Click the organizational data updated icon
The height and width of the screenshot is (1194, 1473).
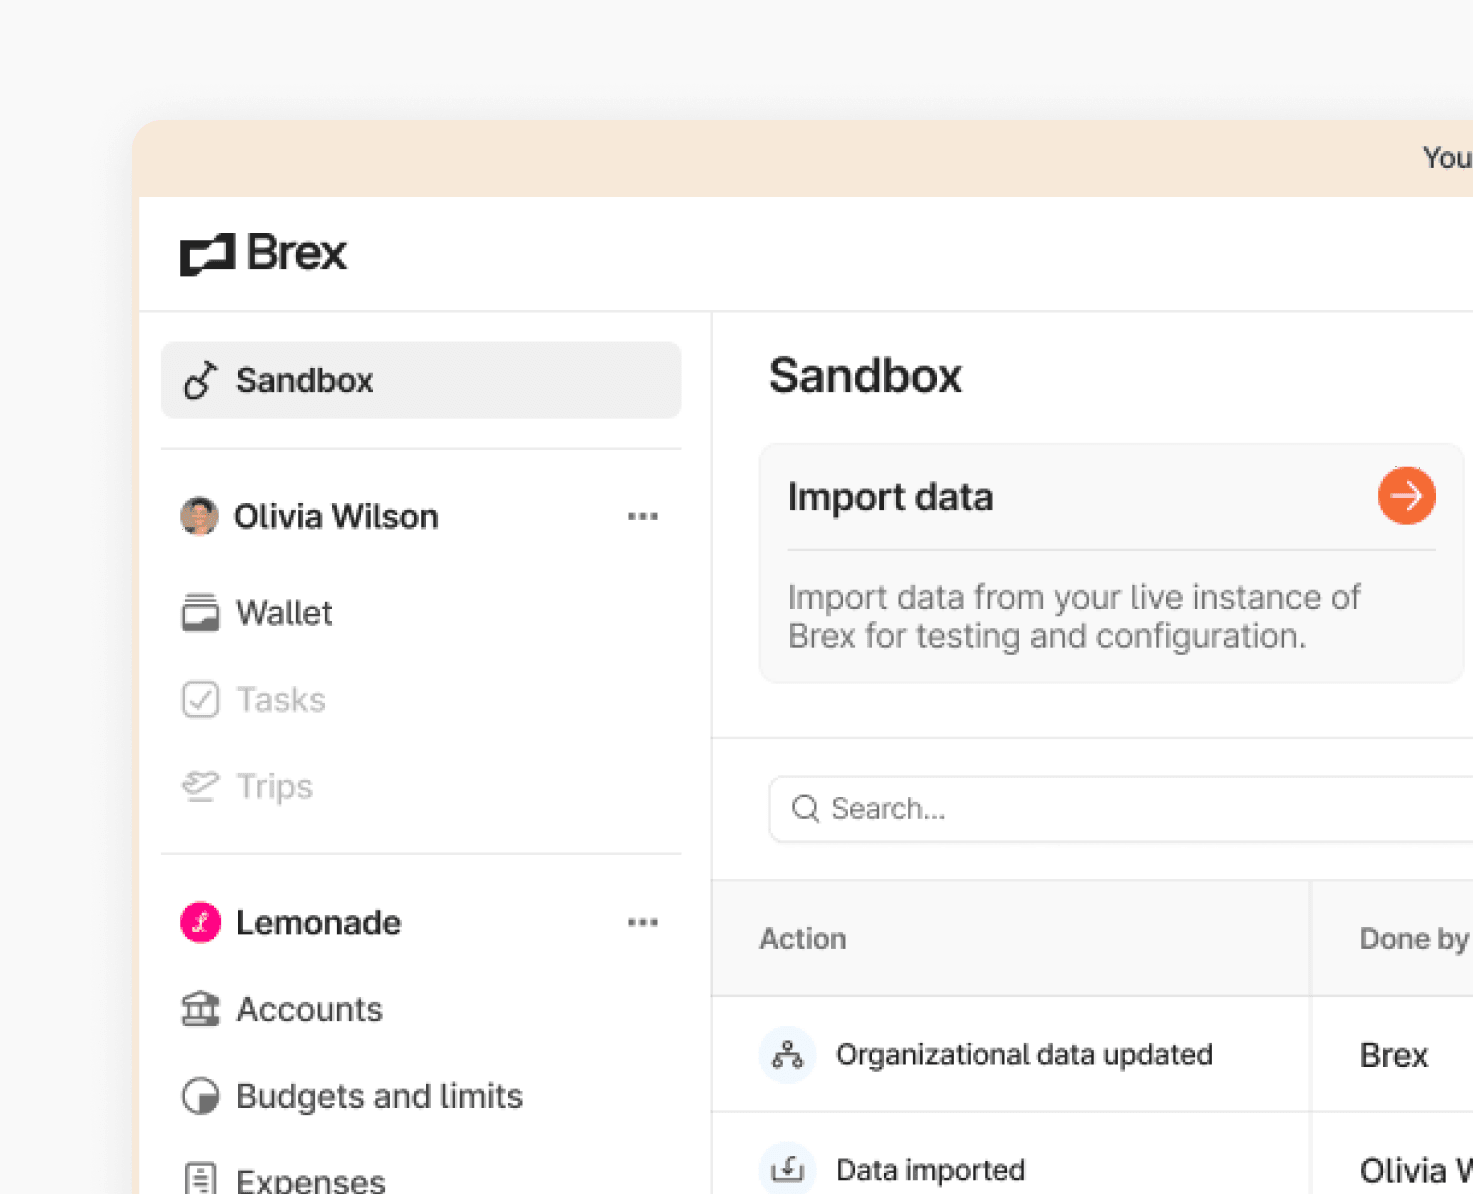[788, 1054]
